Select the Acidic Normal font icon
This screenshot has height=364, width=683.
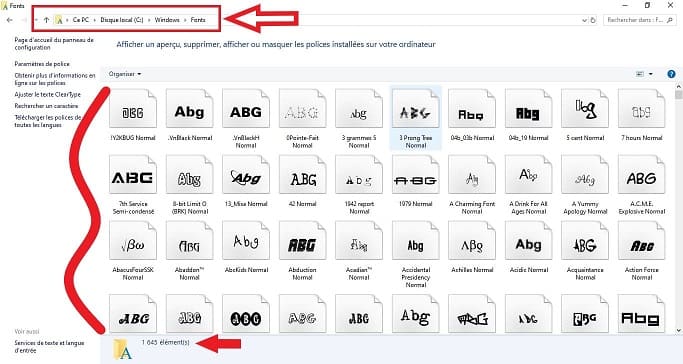528,241
